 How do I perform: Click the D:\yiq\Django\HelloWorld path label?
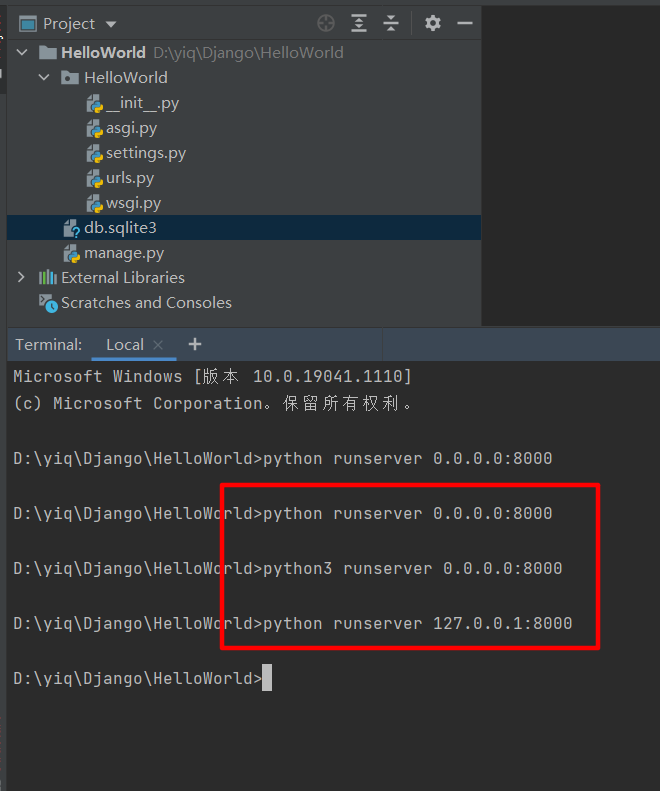[x=248, y=52]
